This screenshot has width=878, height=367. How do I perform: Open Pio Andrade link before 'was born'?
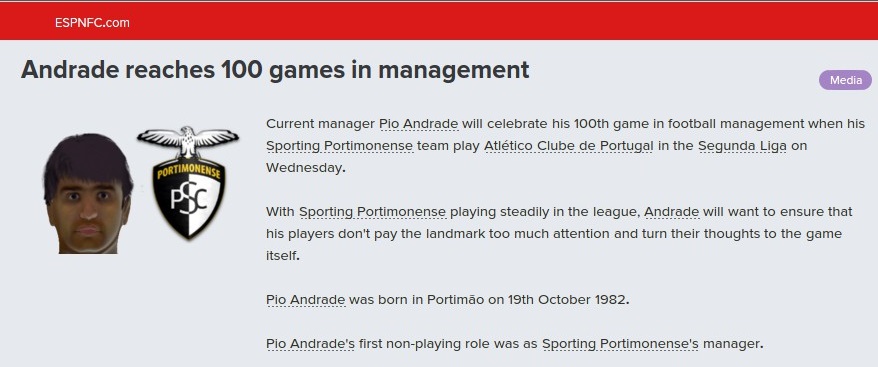[x=306, y=300]
